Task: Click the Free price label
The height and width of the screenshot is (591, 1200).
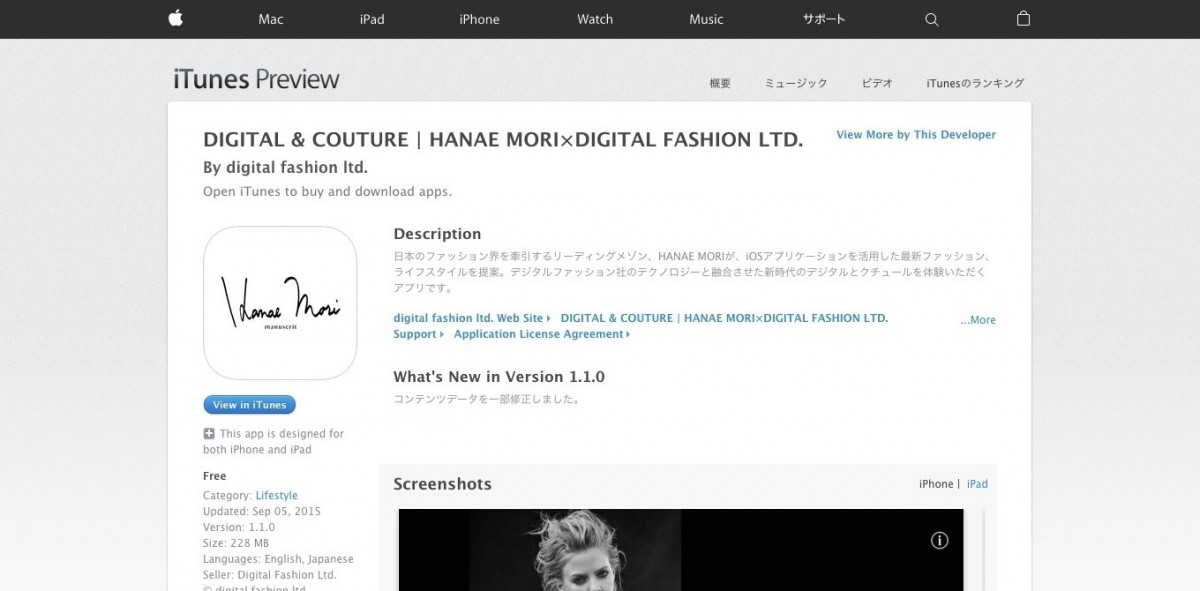Action: [x=215, y=476]
